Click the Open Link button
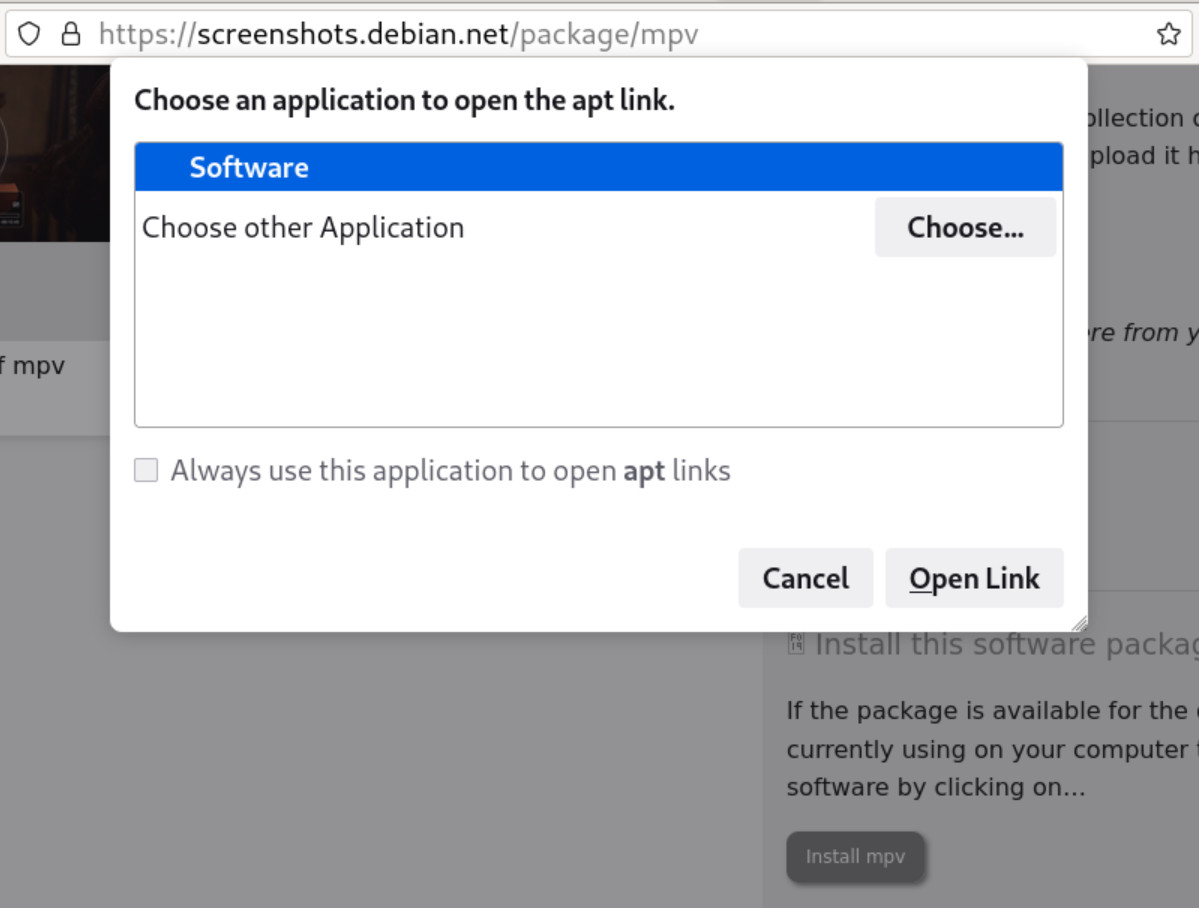The height and width of the screenshot is (908, 1199). click(x=974, y=578)
